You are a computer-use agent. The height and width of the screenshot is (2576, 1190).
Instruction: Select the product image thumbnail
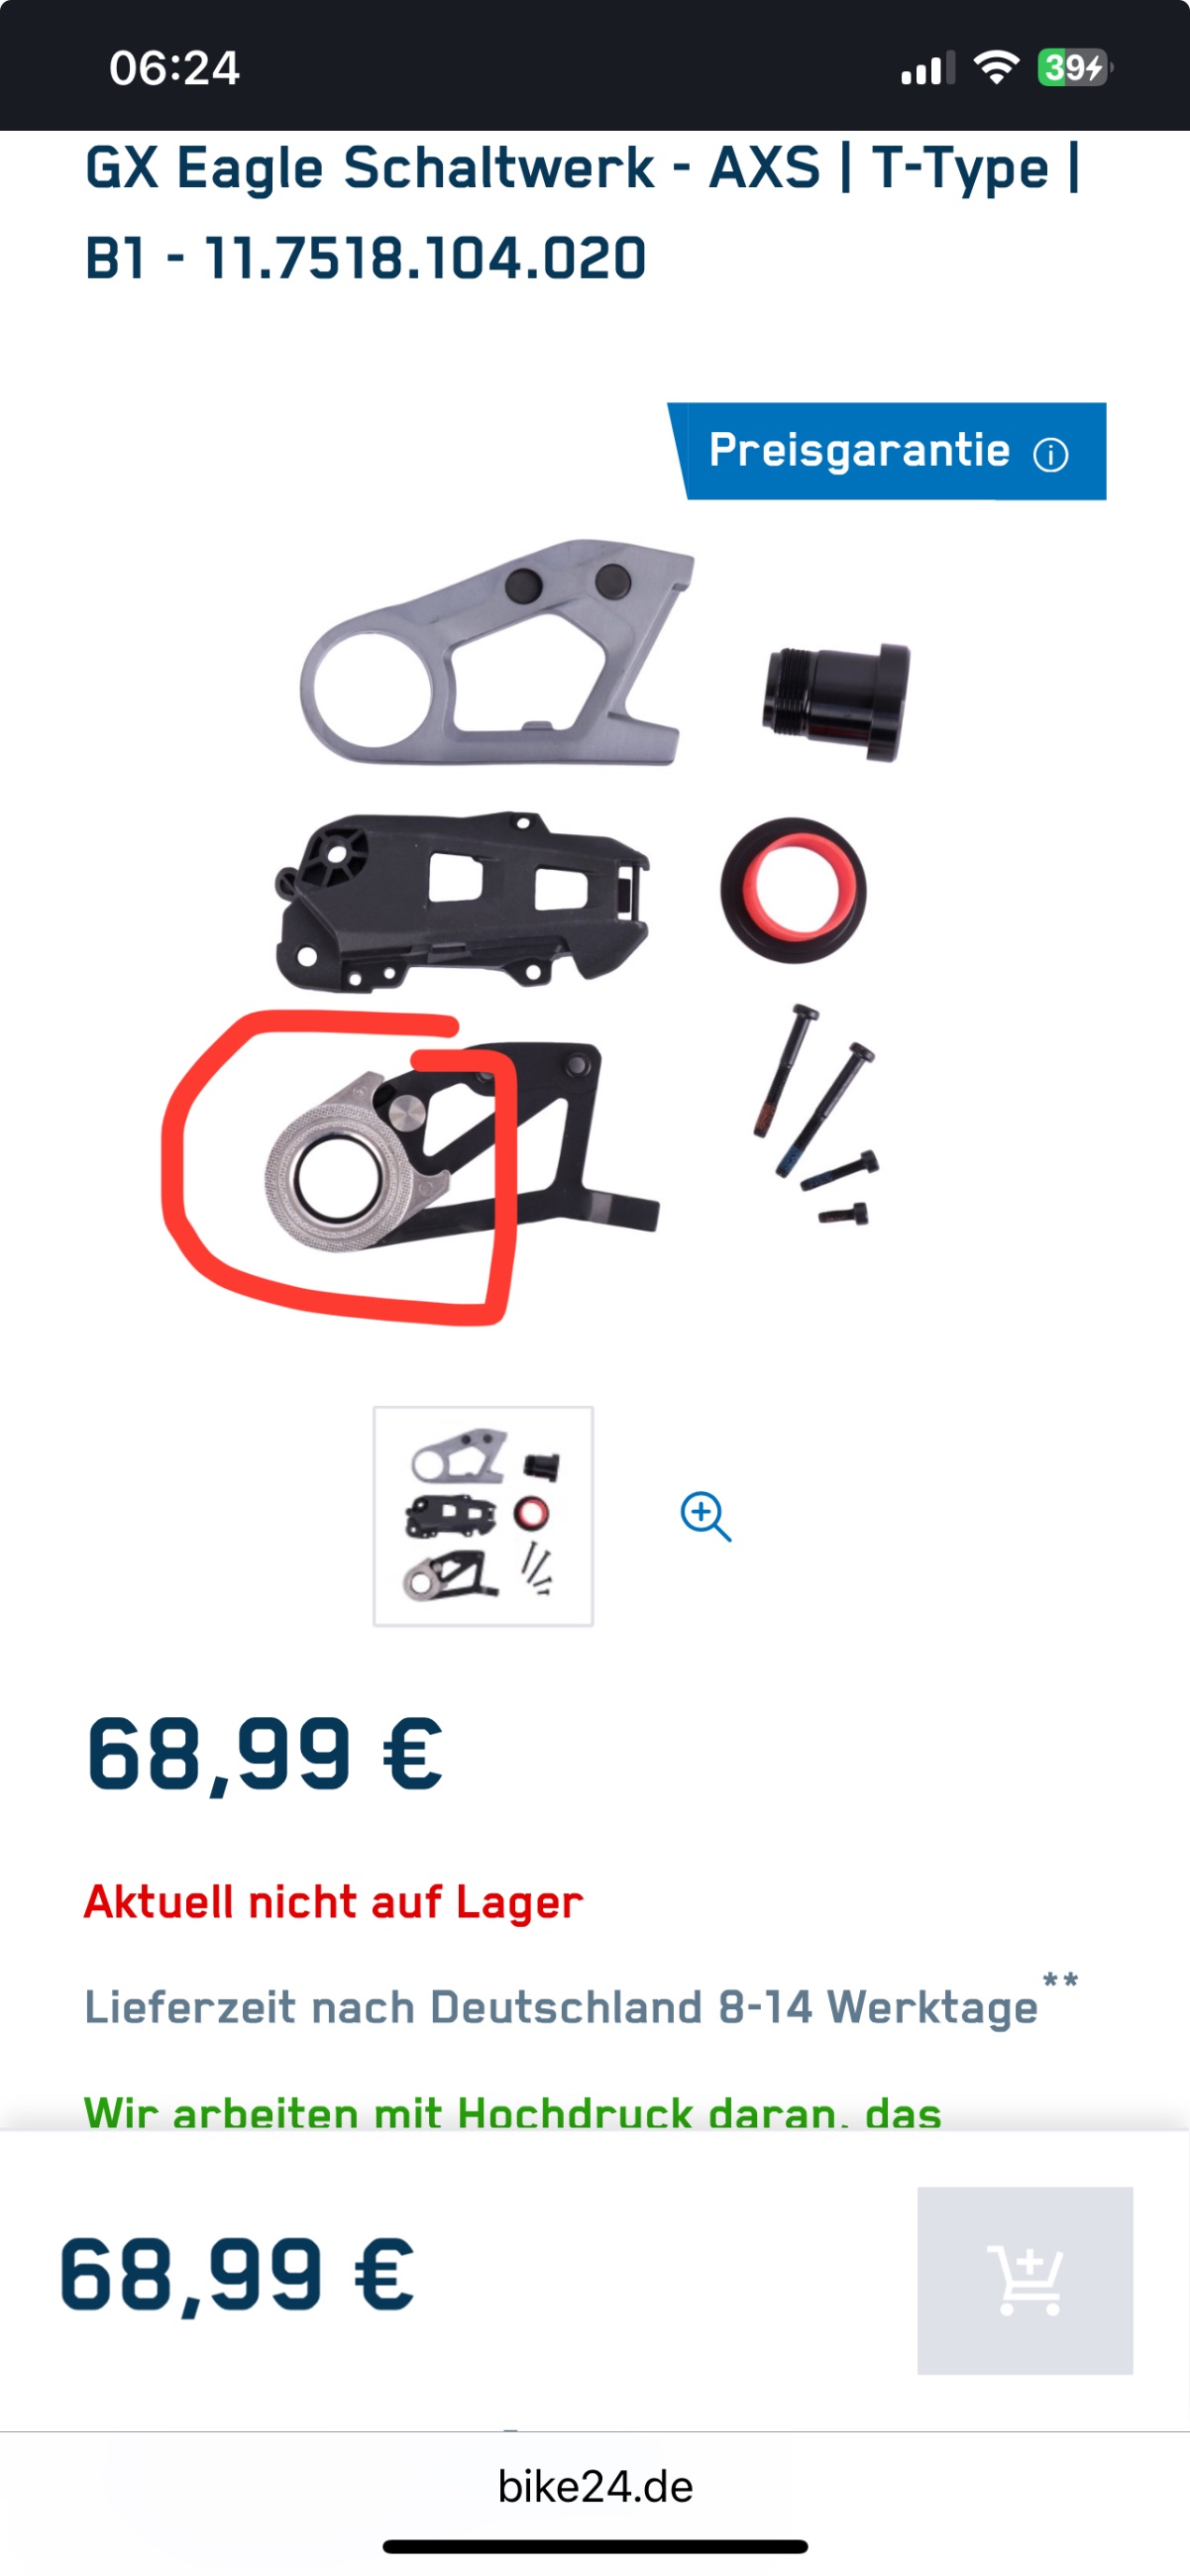click(x=483, y=1516)
